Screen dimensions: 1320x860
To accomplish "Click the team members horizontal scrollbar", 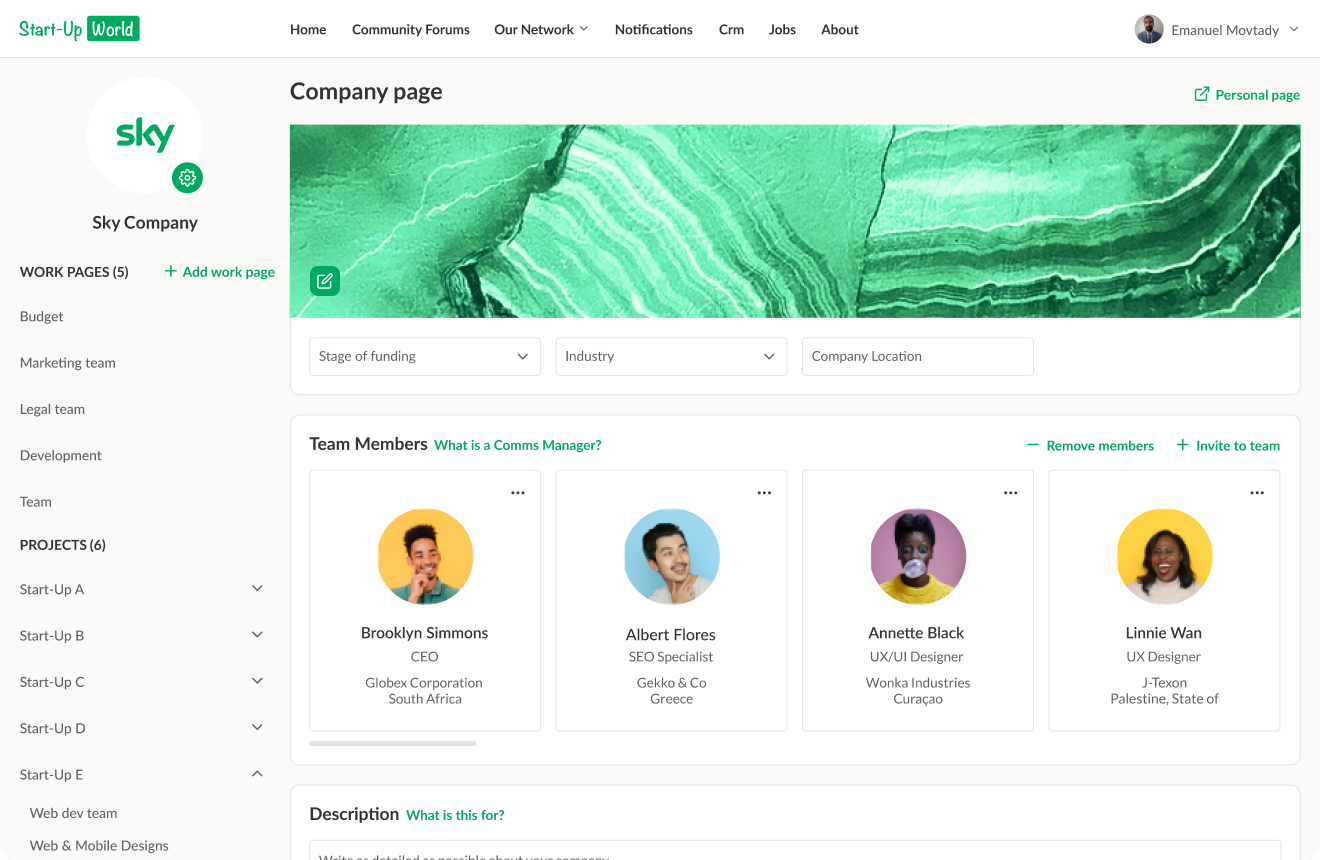I will click(x=393, y=743).
